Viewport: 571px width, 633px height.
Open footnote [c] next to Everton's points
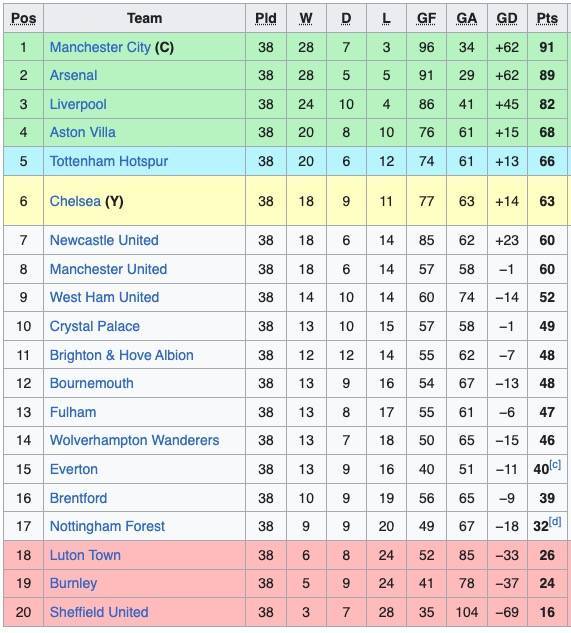555,465
